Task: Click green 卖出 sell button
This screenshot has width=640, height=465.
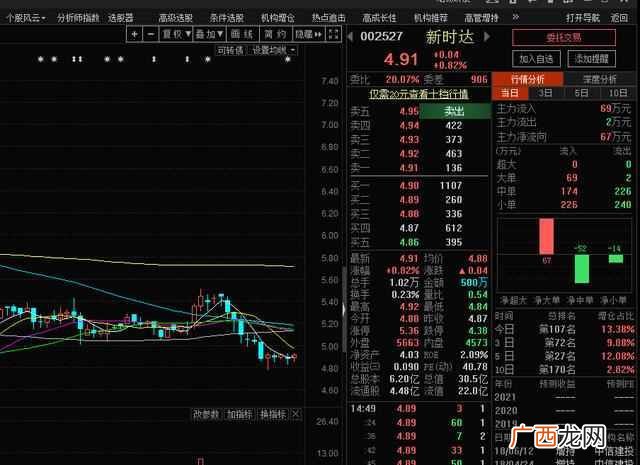Action: click(455, 111)
